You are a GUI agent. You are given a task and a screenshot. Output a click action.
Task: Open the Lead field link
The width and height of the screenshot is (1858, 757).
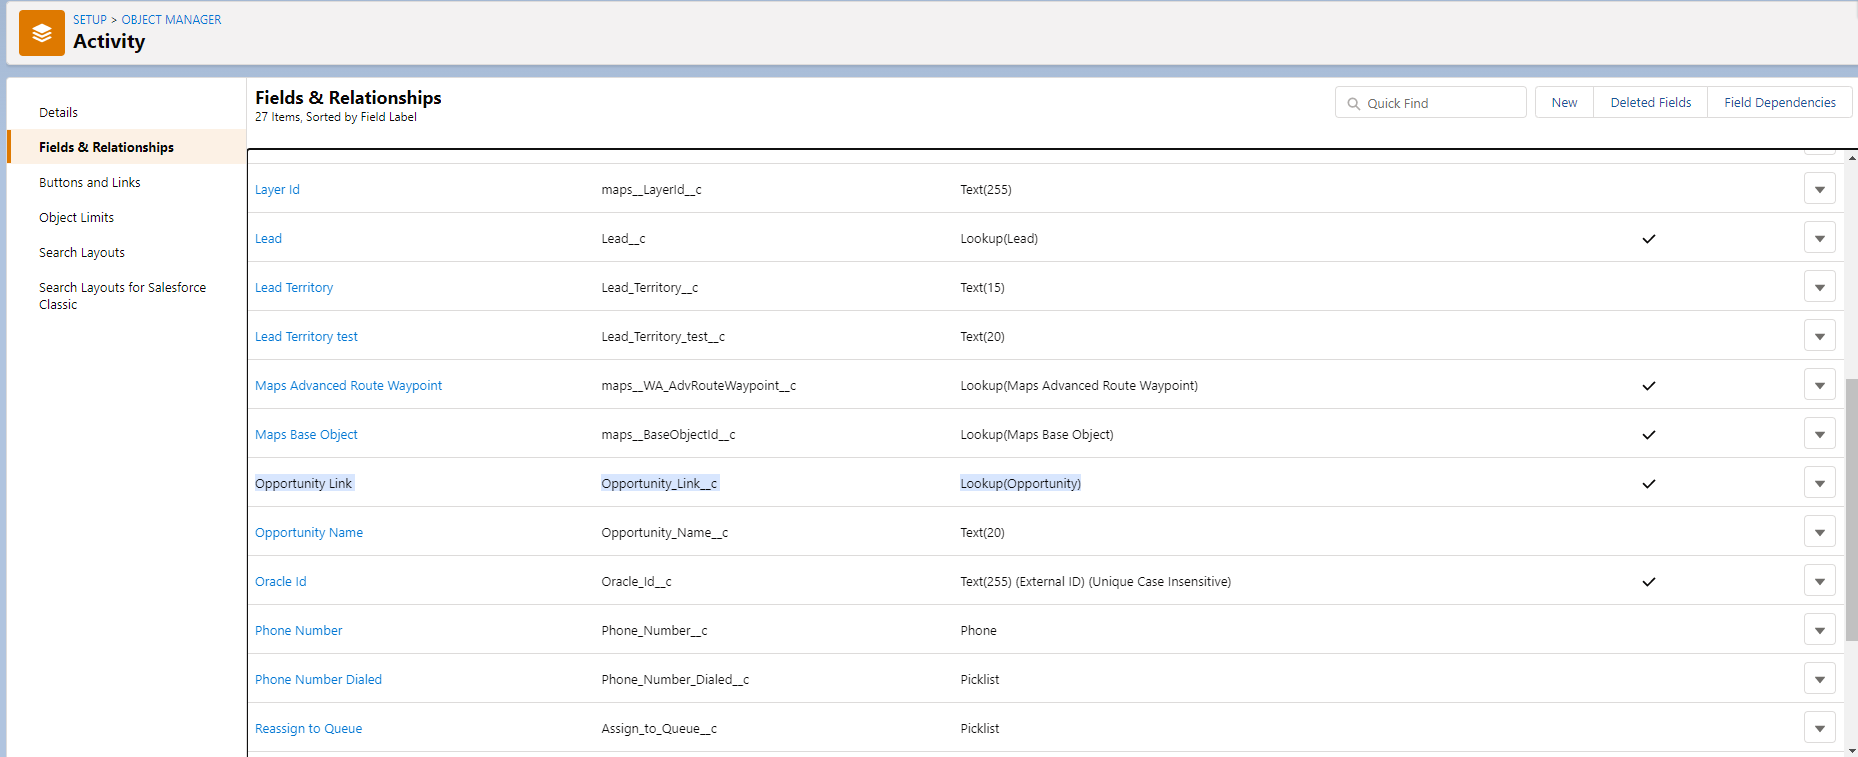(268, 238)
